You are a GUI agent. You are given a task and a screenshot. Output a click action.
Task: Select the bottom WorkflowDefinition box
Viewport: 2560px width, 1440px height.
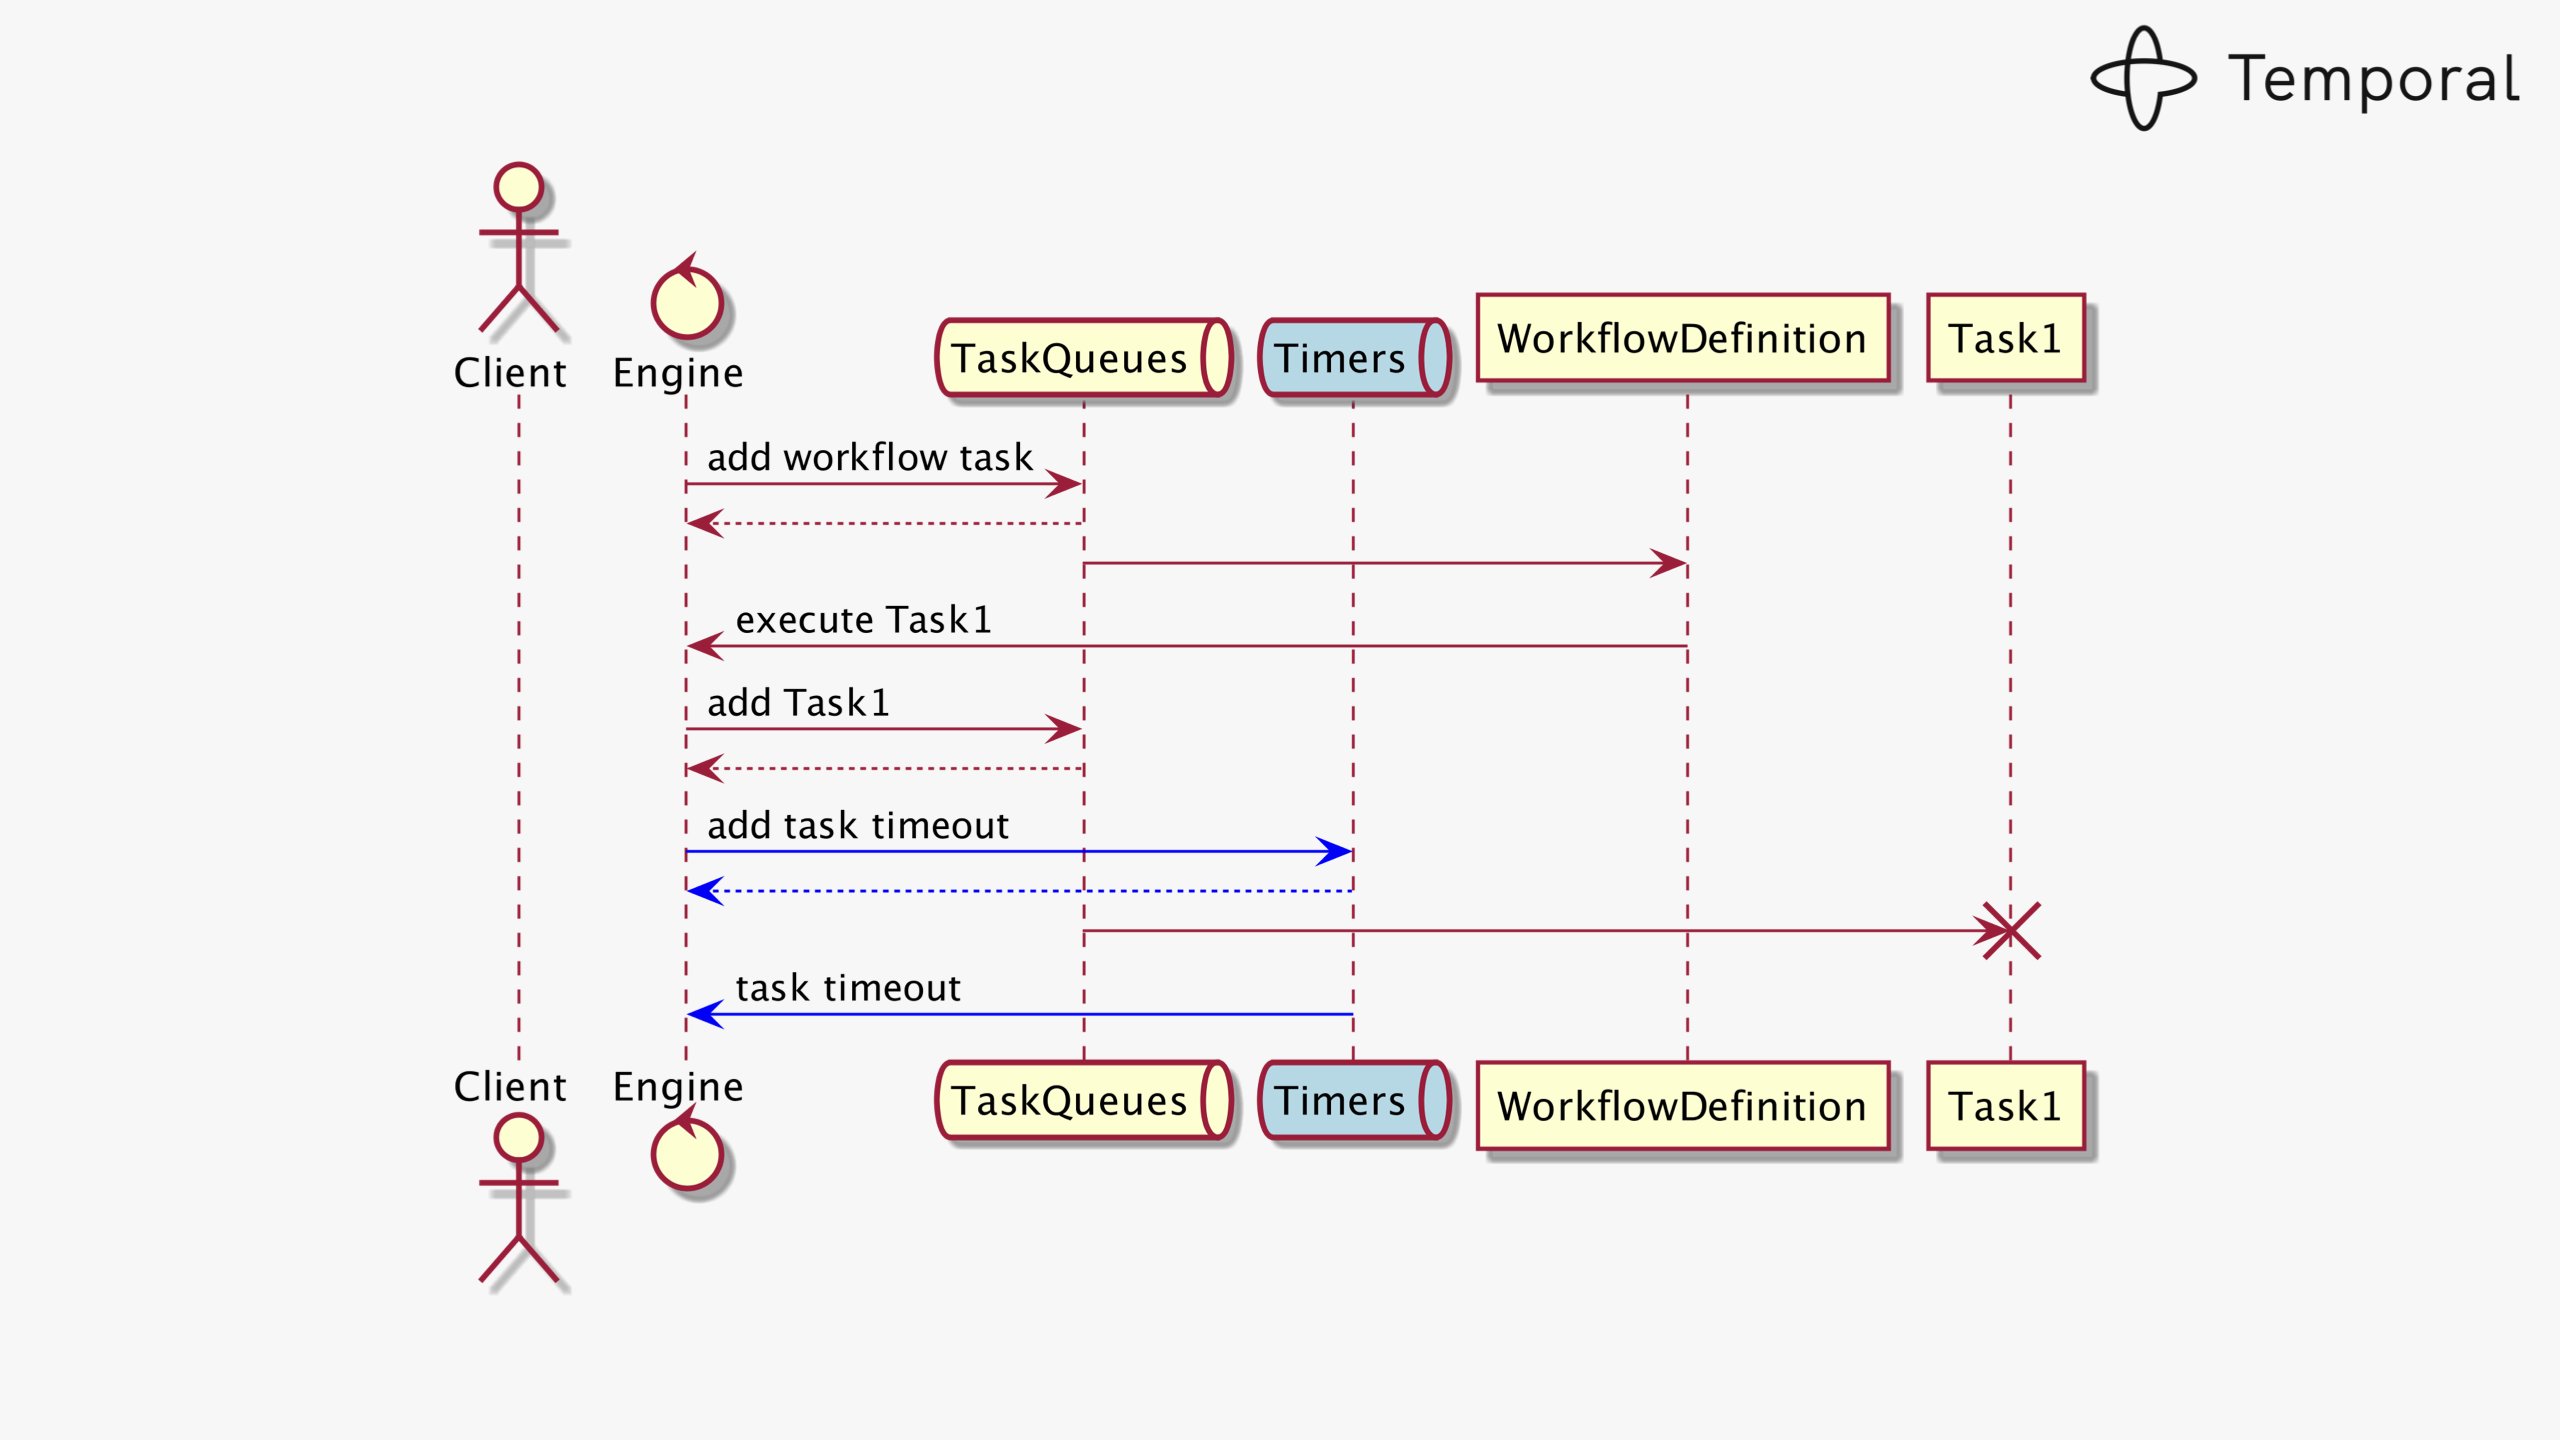[1683, 1106]
